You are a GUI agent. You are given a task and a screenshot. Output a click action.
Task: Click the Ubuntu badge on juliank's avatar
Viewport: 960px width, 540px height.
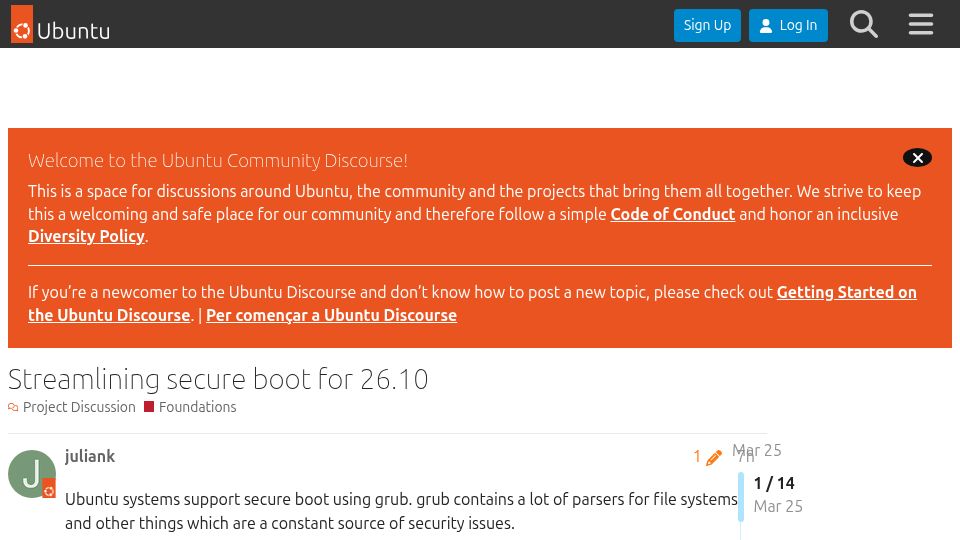(x=49, y=490)
